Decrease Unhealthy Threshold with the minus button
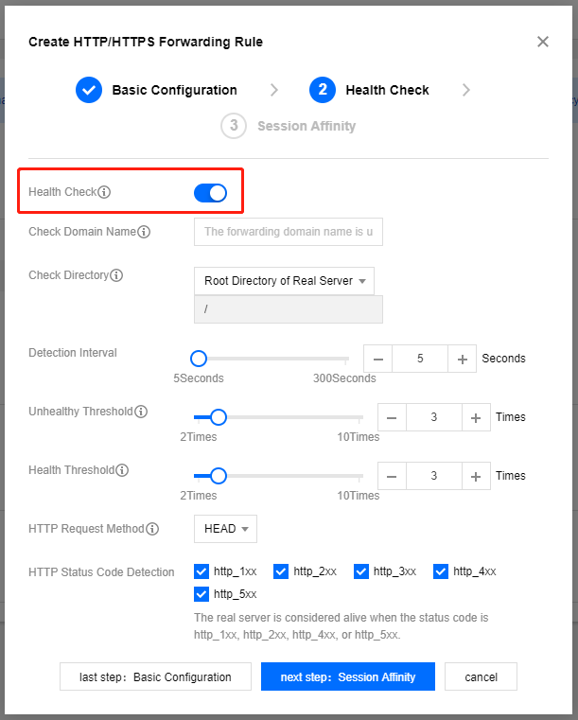Image resolution: width=578 pixels, height=720 pixels. tap(392, 418)
